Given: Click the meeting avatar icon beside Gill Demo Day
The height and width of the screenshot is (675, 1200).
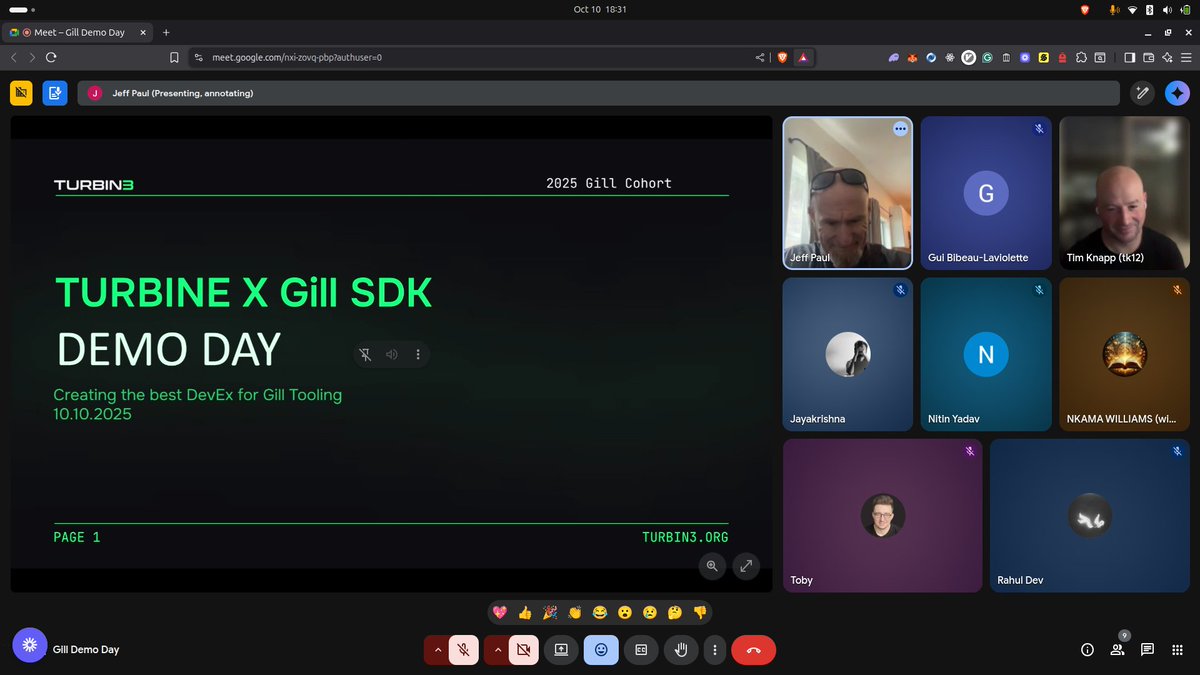Looking at the screenshot, I should point(30,646).
